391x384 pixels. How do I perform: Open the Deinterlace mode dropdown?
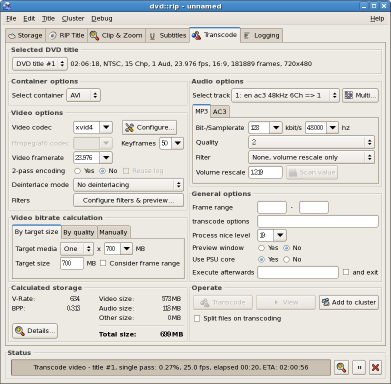(x=128, y=185)
